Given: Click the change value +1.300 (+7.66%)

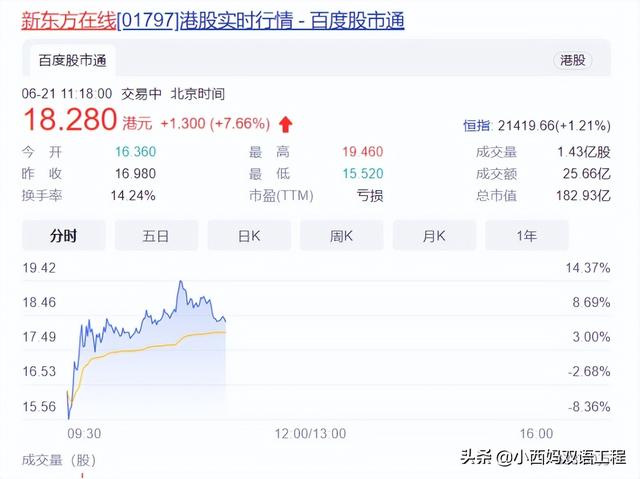Looking at the screenshot, I should [216, 123].
